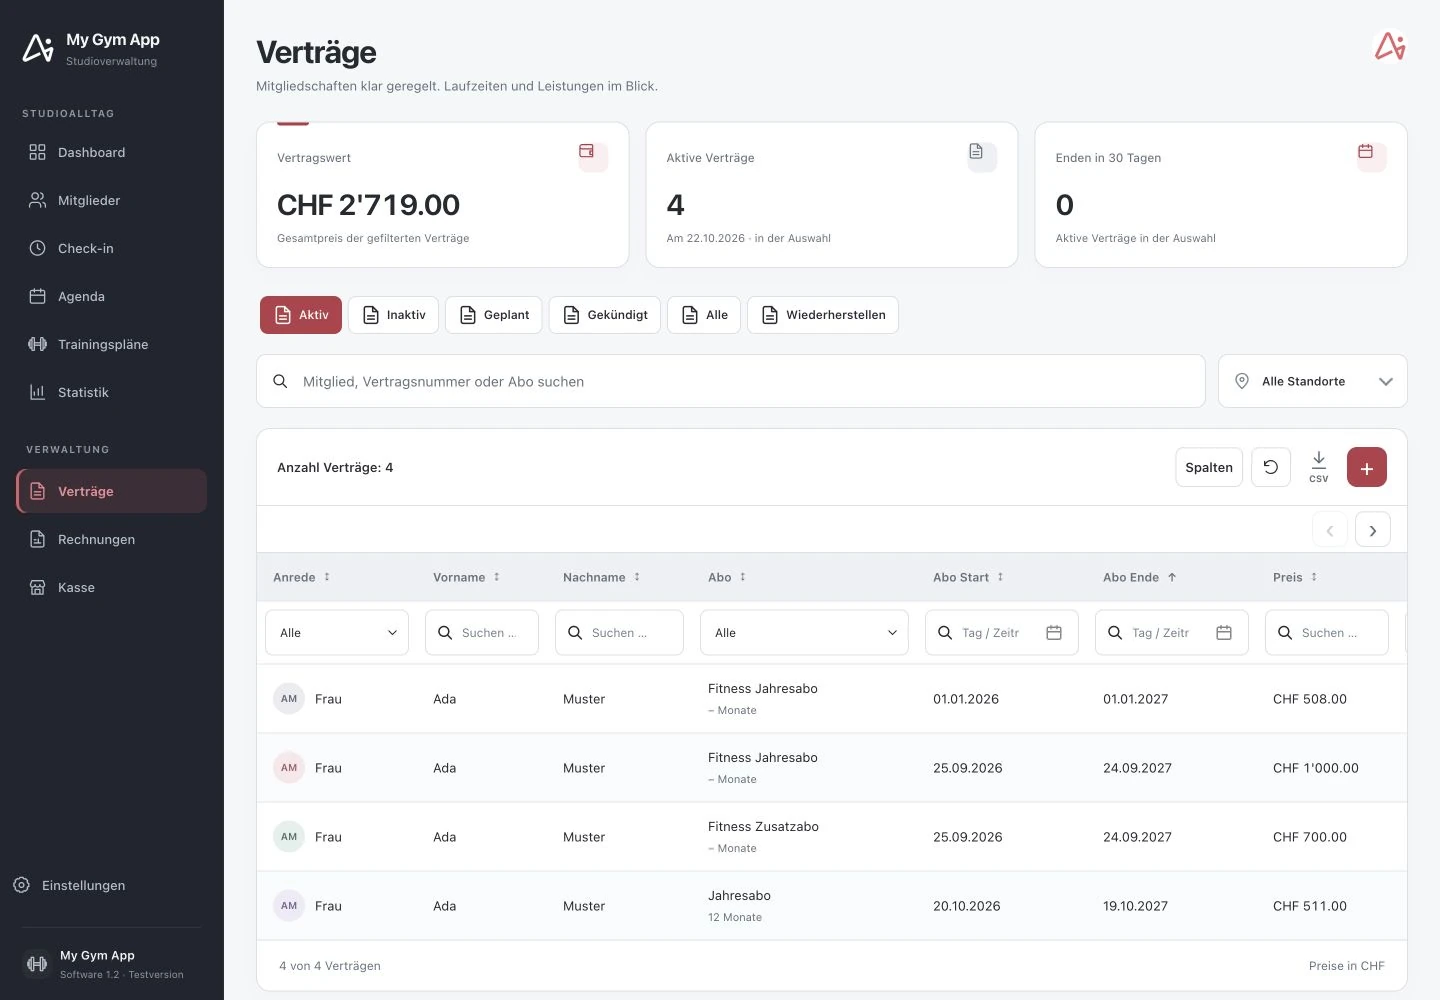Go to Mitglieder in sidebar
This screenshot has height=1000, width=1440.
pos(111,200)
